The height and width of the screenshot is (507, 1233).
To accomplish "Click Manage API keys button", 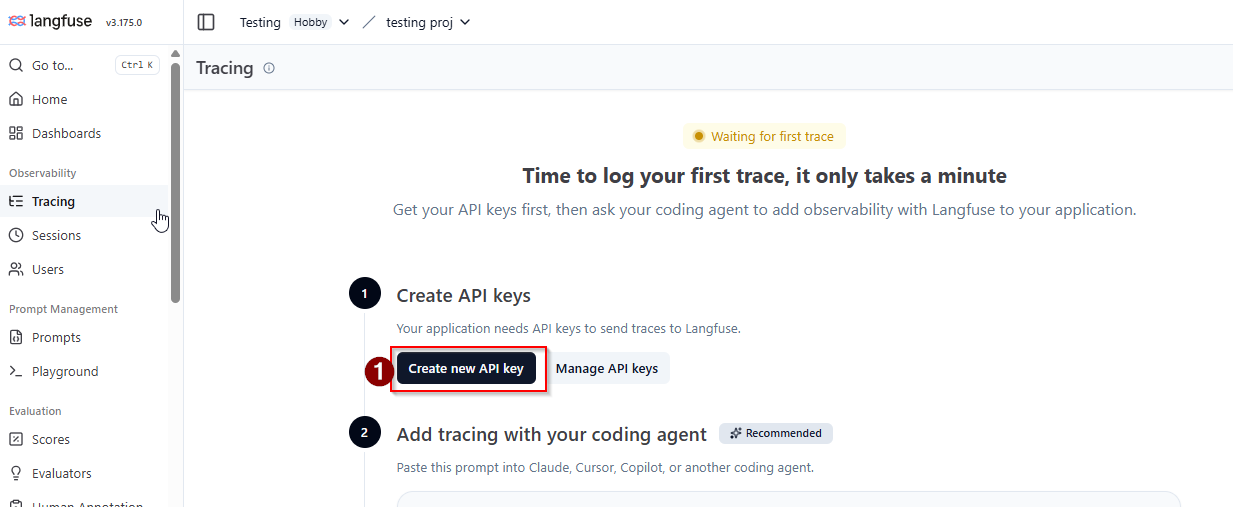I will tap(607, 368).
